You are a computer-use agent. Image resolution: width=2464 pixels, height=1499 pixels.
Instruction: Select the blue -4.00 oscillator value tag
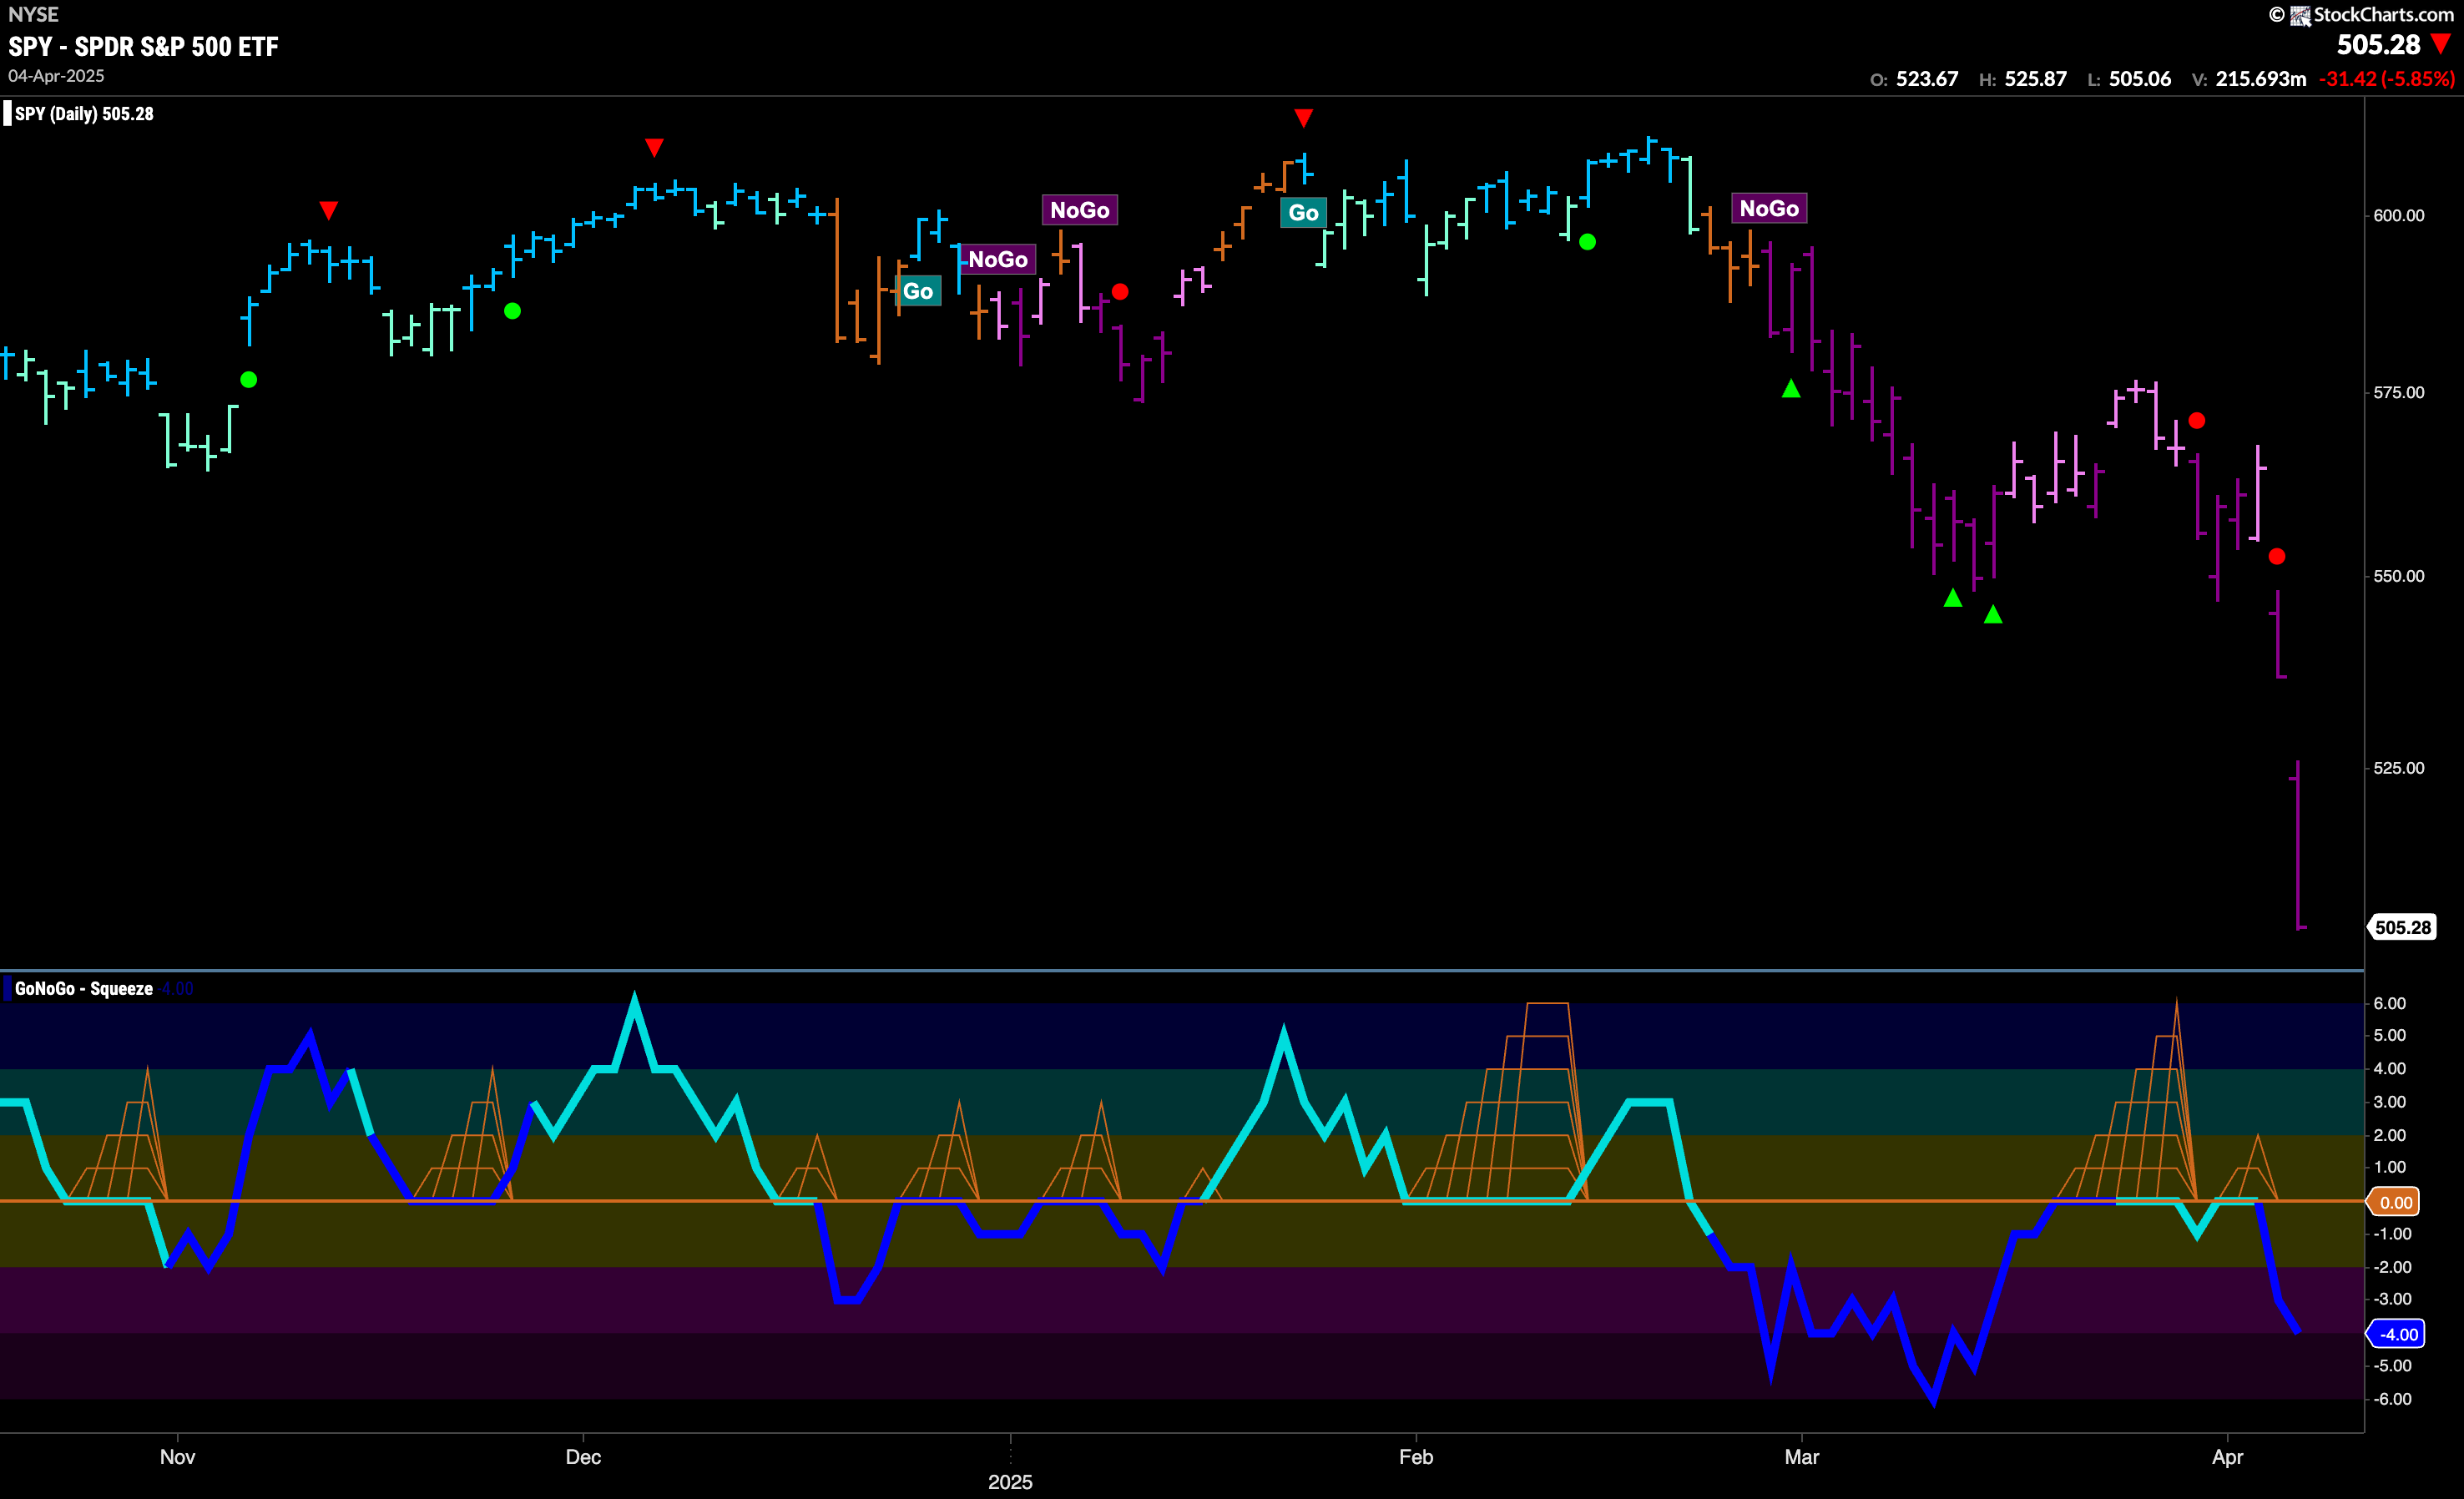2394,1334
